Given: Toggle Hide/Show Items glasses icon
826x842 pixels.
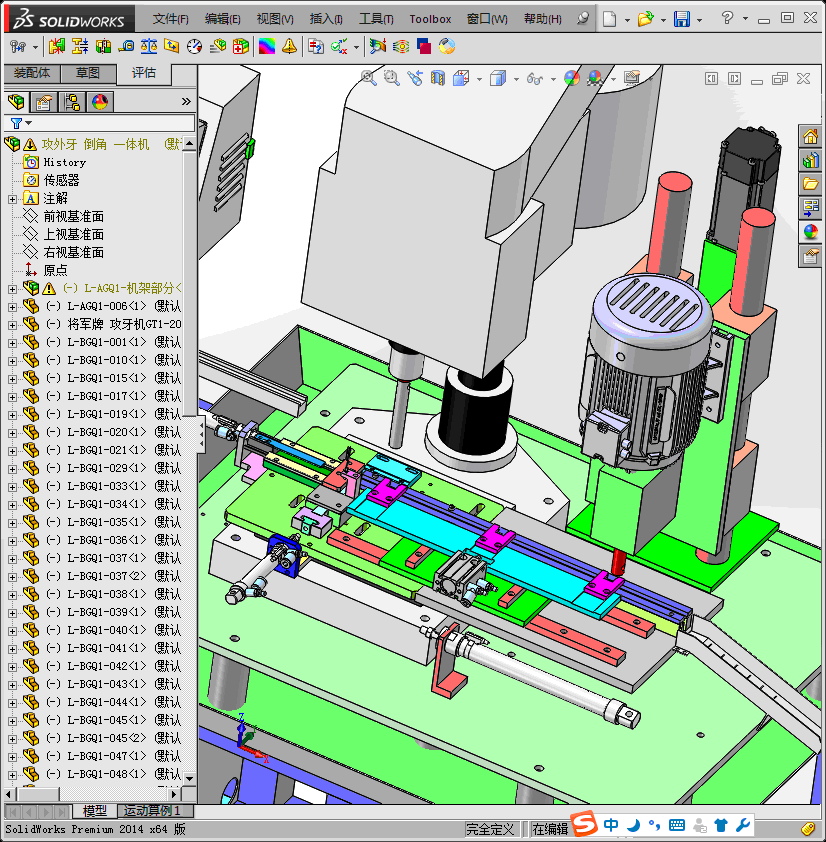Looking at the screenshot, I should (x=535, y=78).
